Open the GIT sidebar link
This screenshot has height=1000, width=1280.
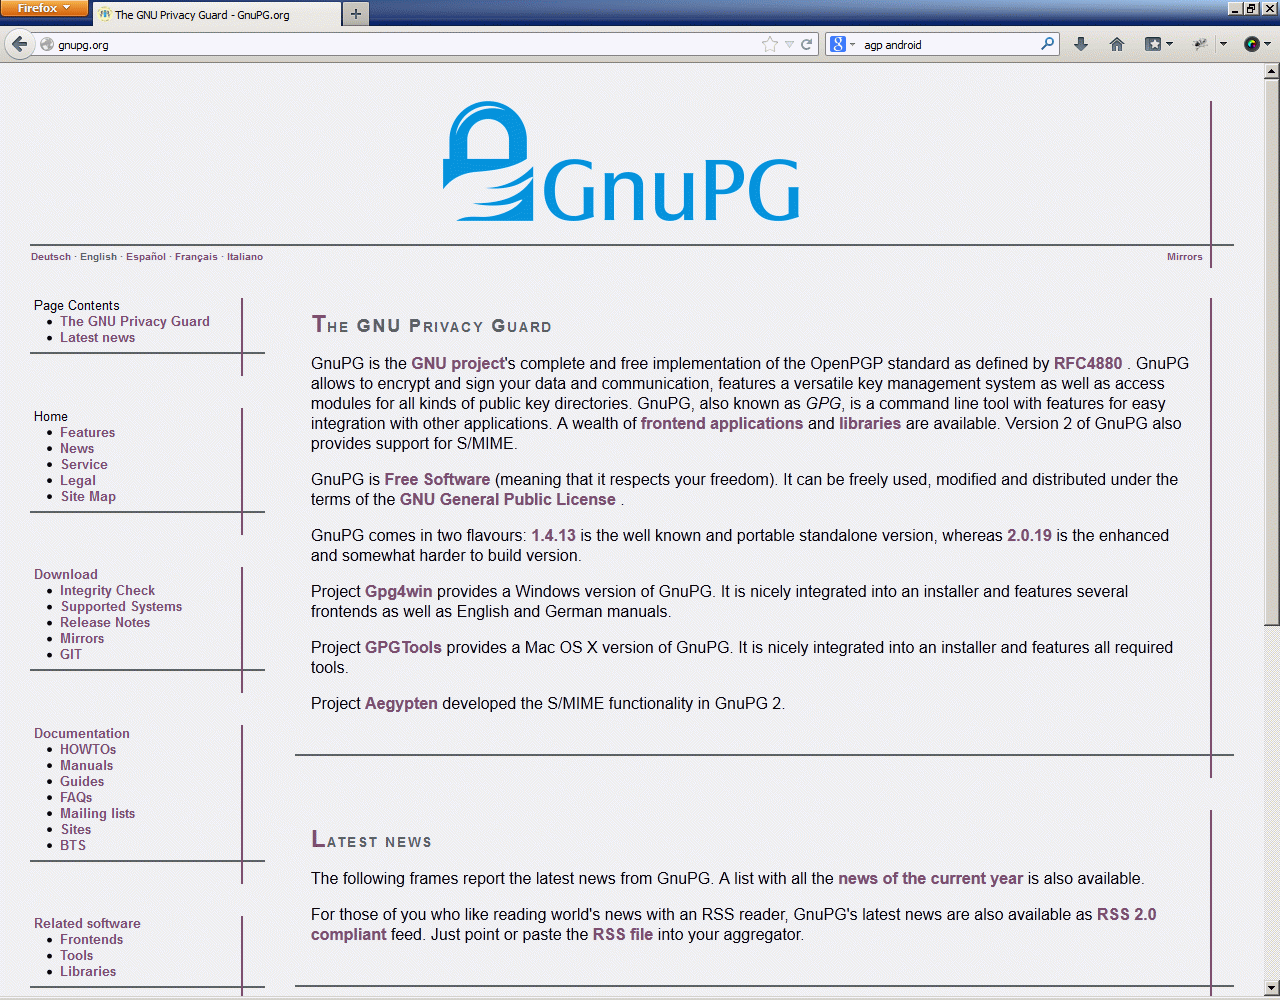[71, 655]
